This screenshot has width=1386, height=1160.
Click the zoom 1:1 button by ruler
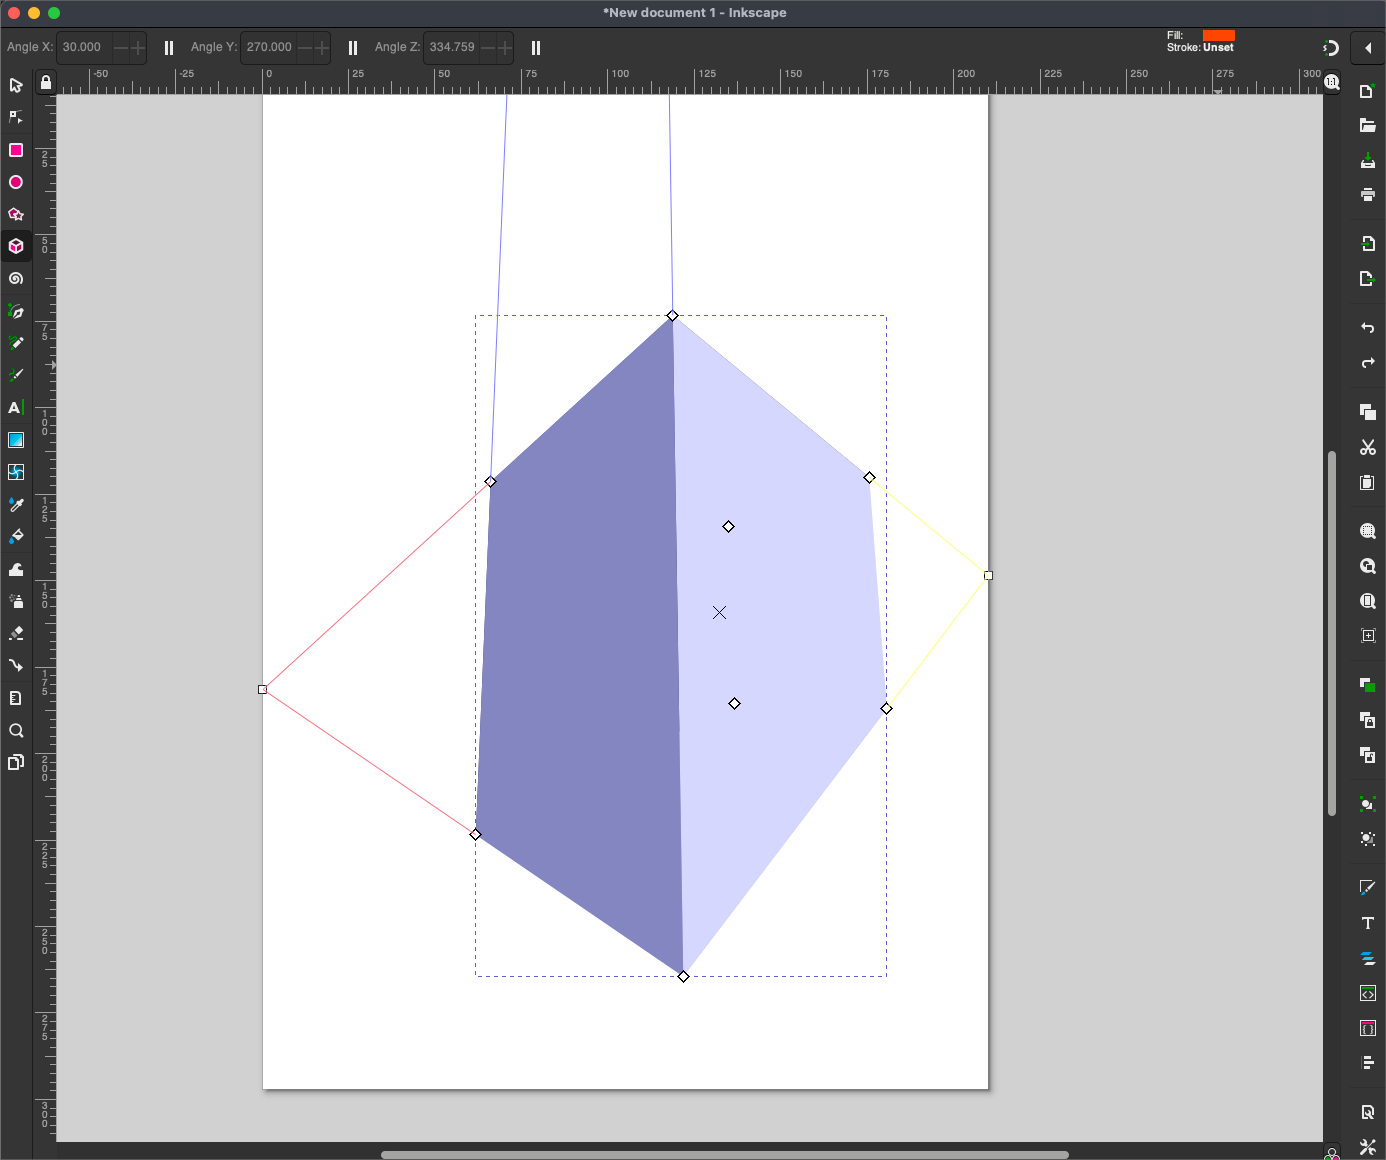pyautogui.click(x=1332, y=83)
